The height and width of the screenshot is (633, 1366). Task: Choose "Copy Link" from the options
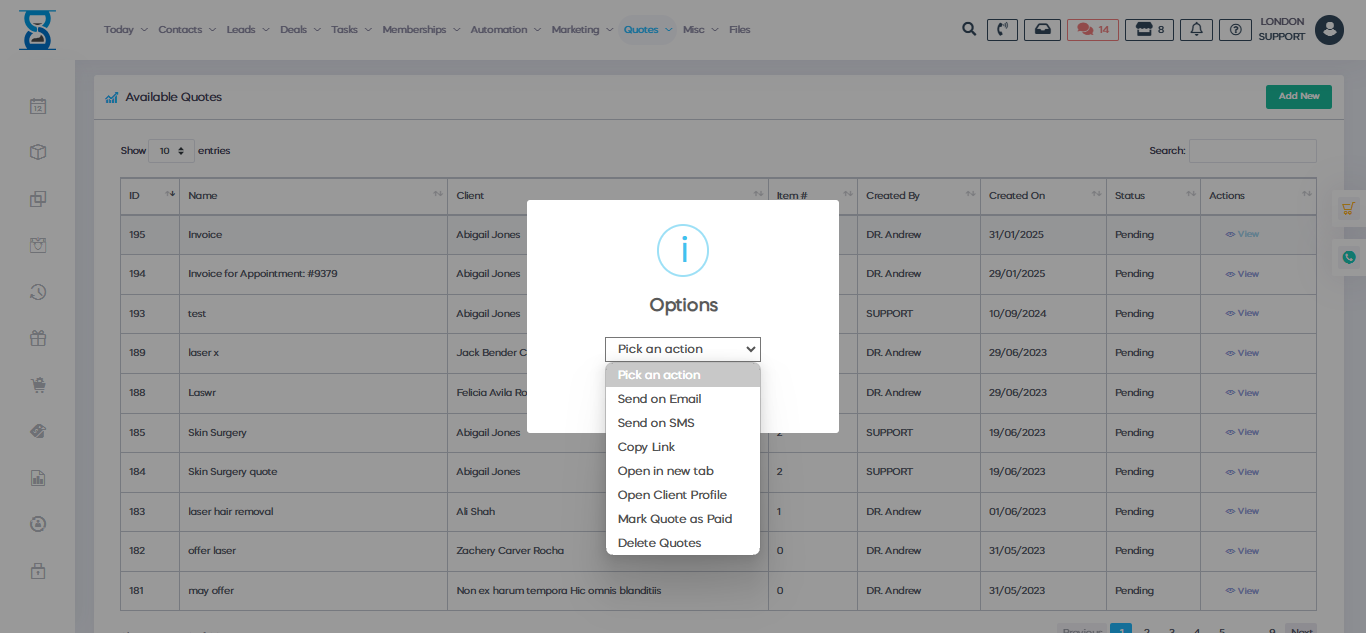coord(646,447)
